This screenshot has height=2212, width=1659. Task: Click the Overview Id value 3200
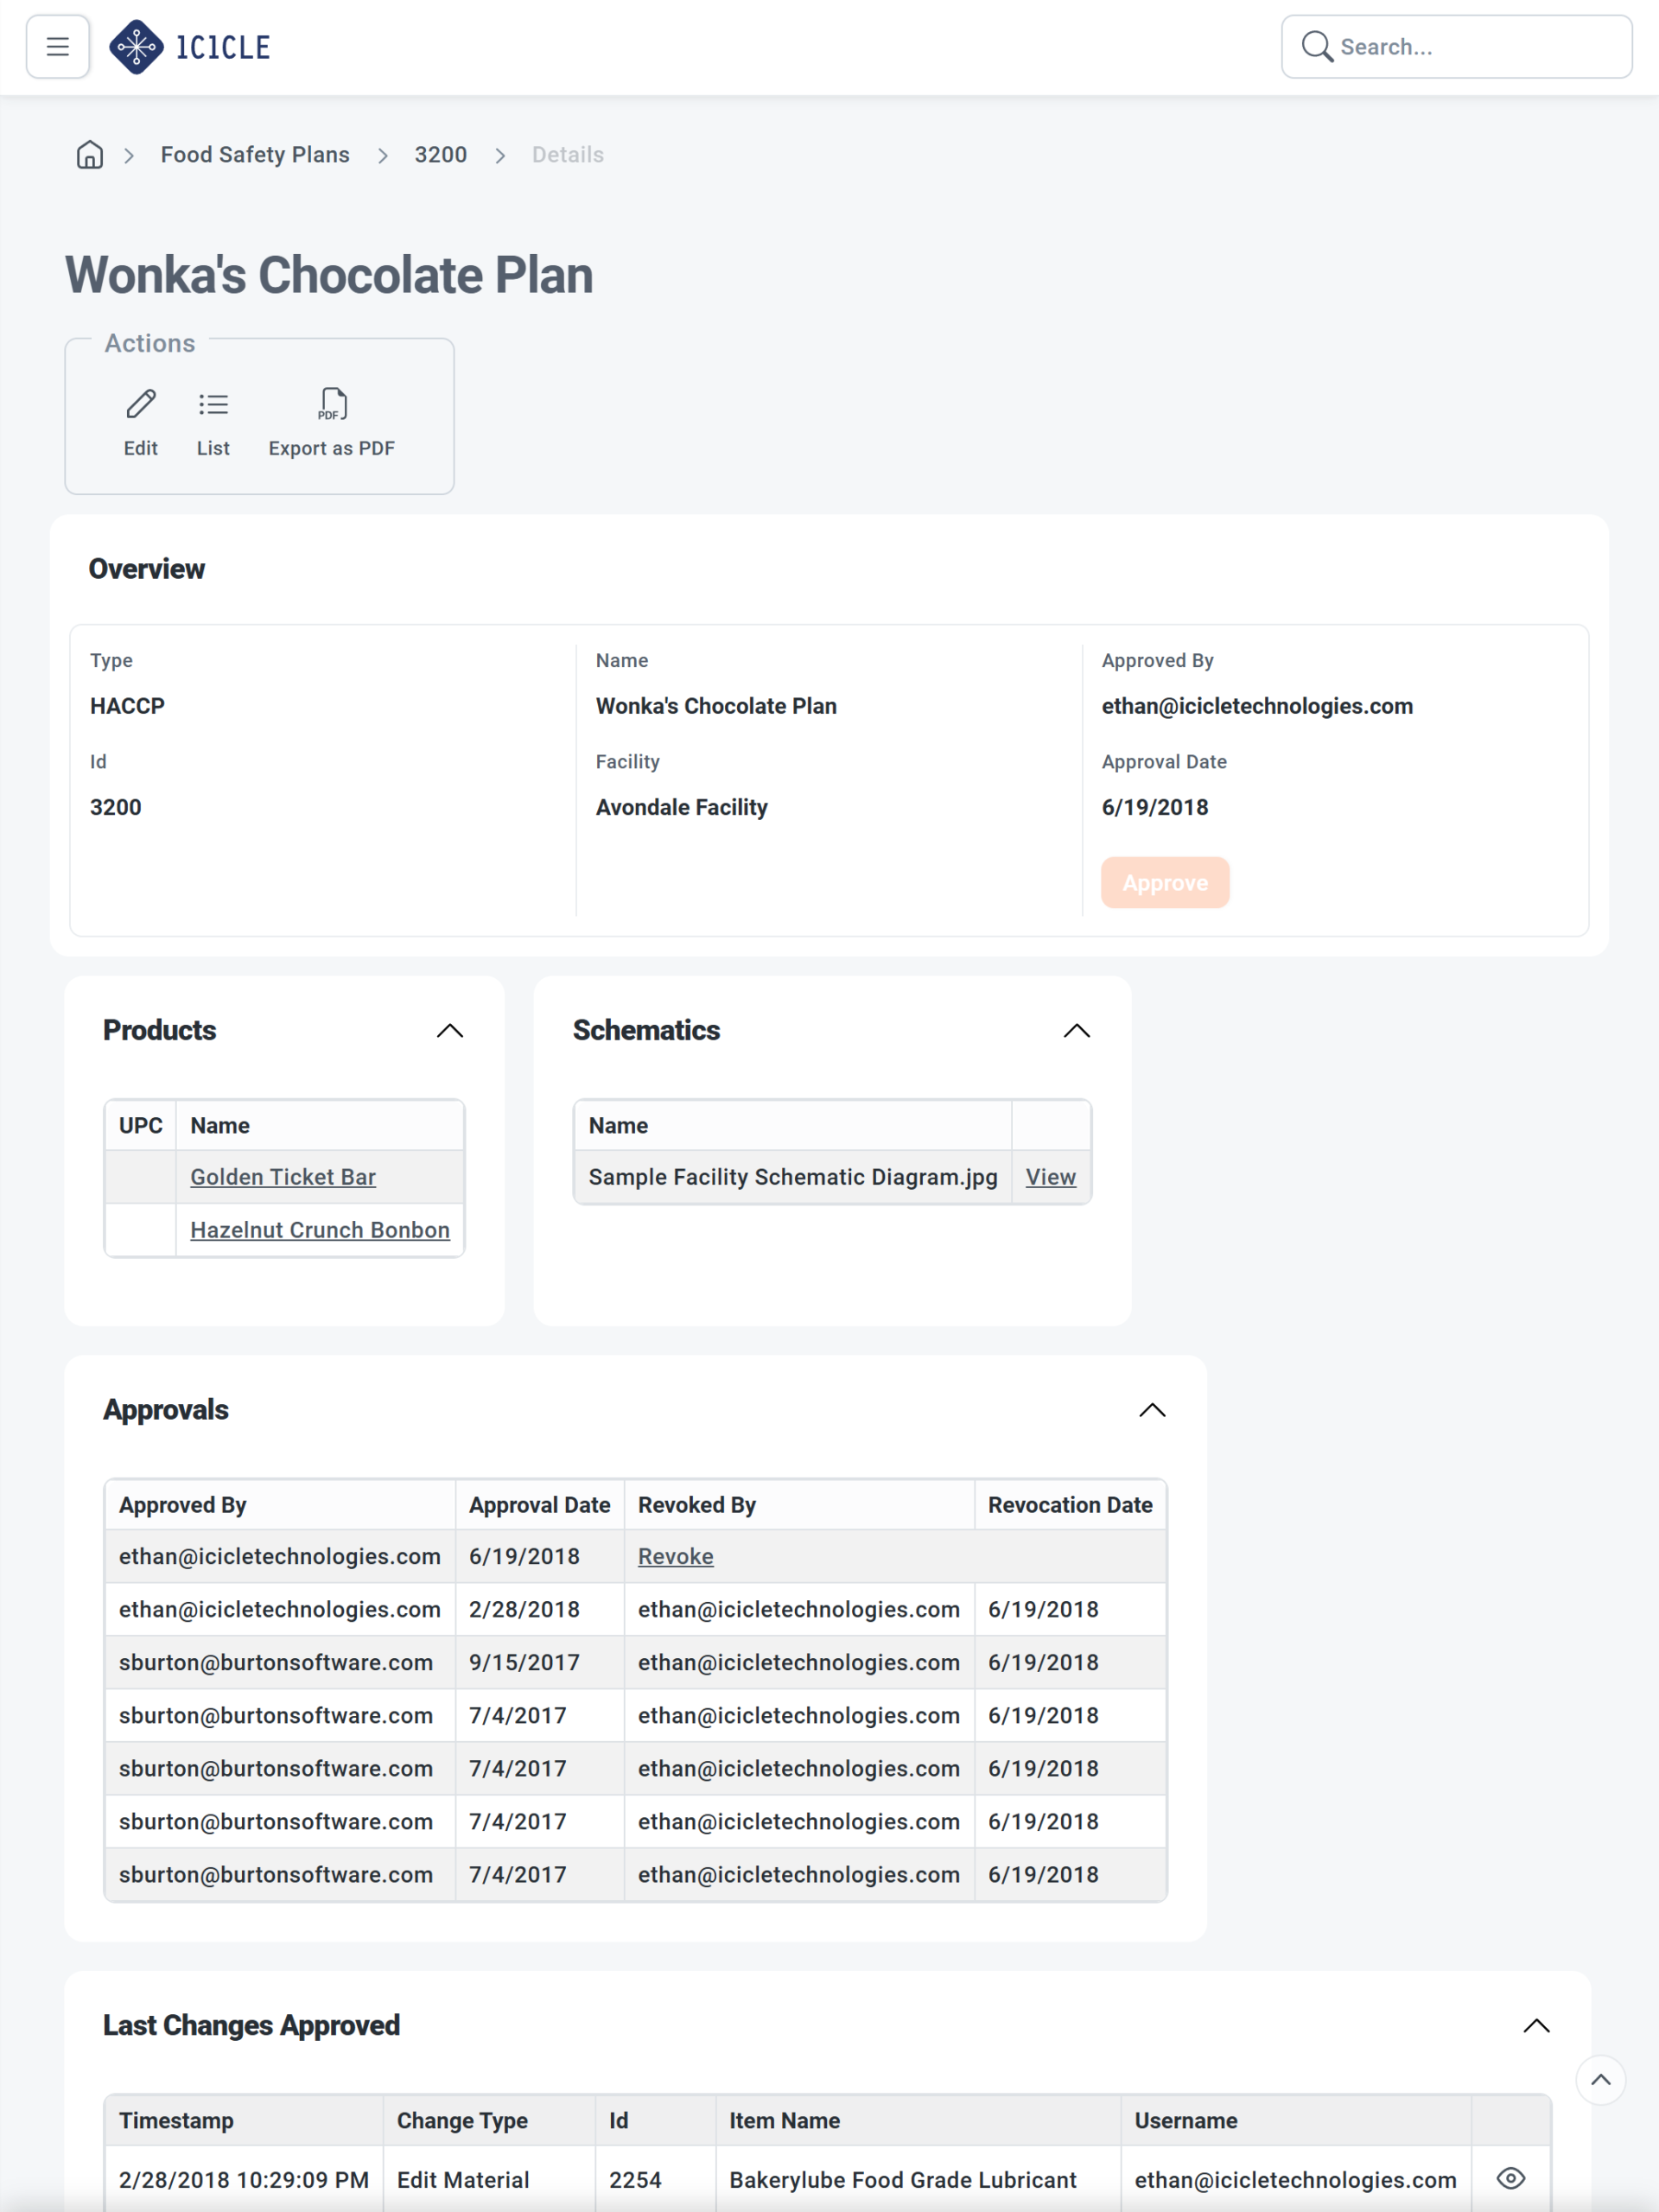[x=116, y=807]
